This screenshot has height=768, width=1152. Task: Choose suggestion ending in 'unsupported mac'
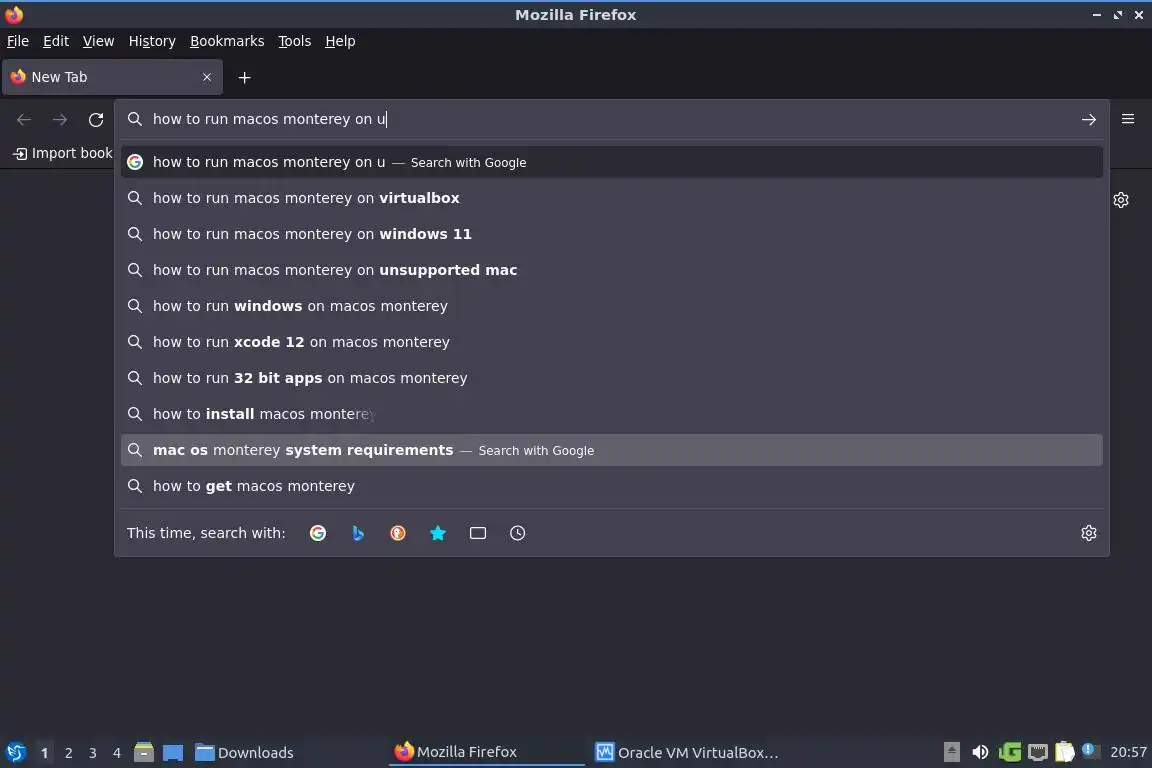611,270
